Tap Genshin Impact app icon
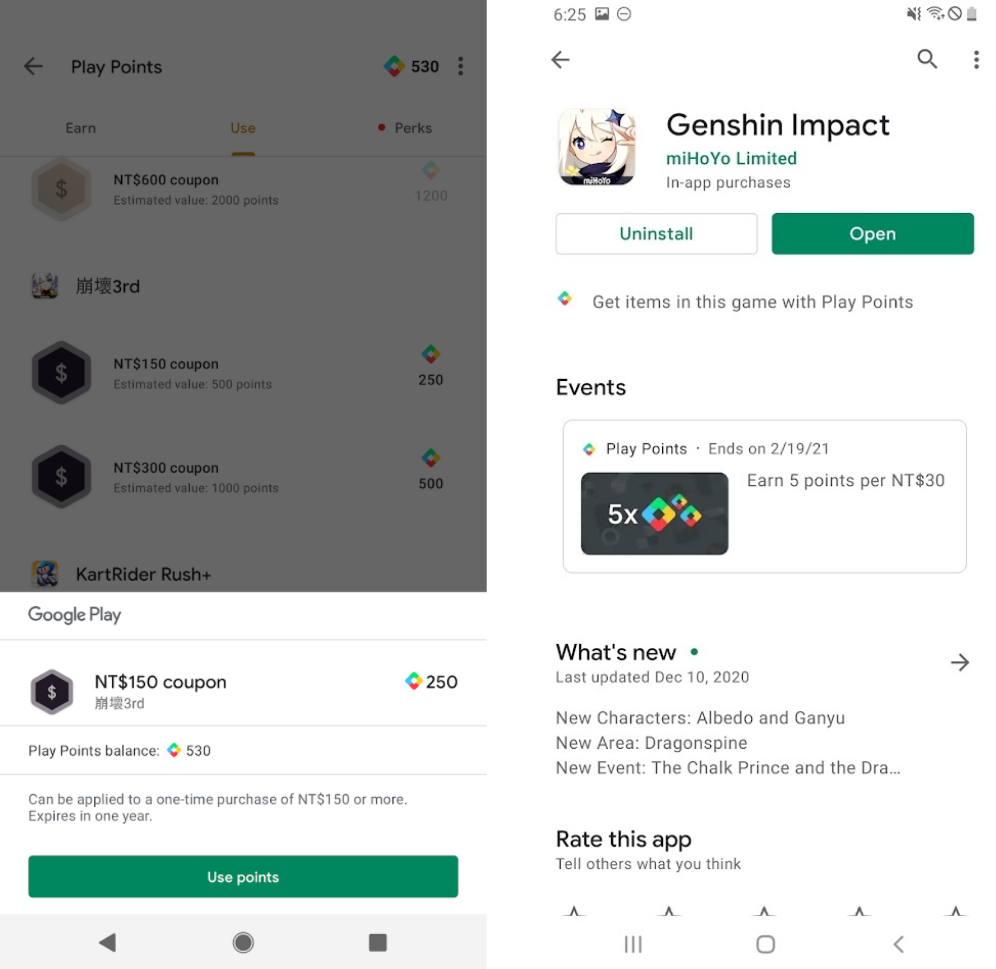996x969 pixels. pos(596,147)
